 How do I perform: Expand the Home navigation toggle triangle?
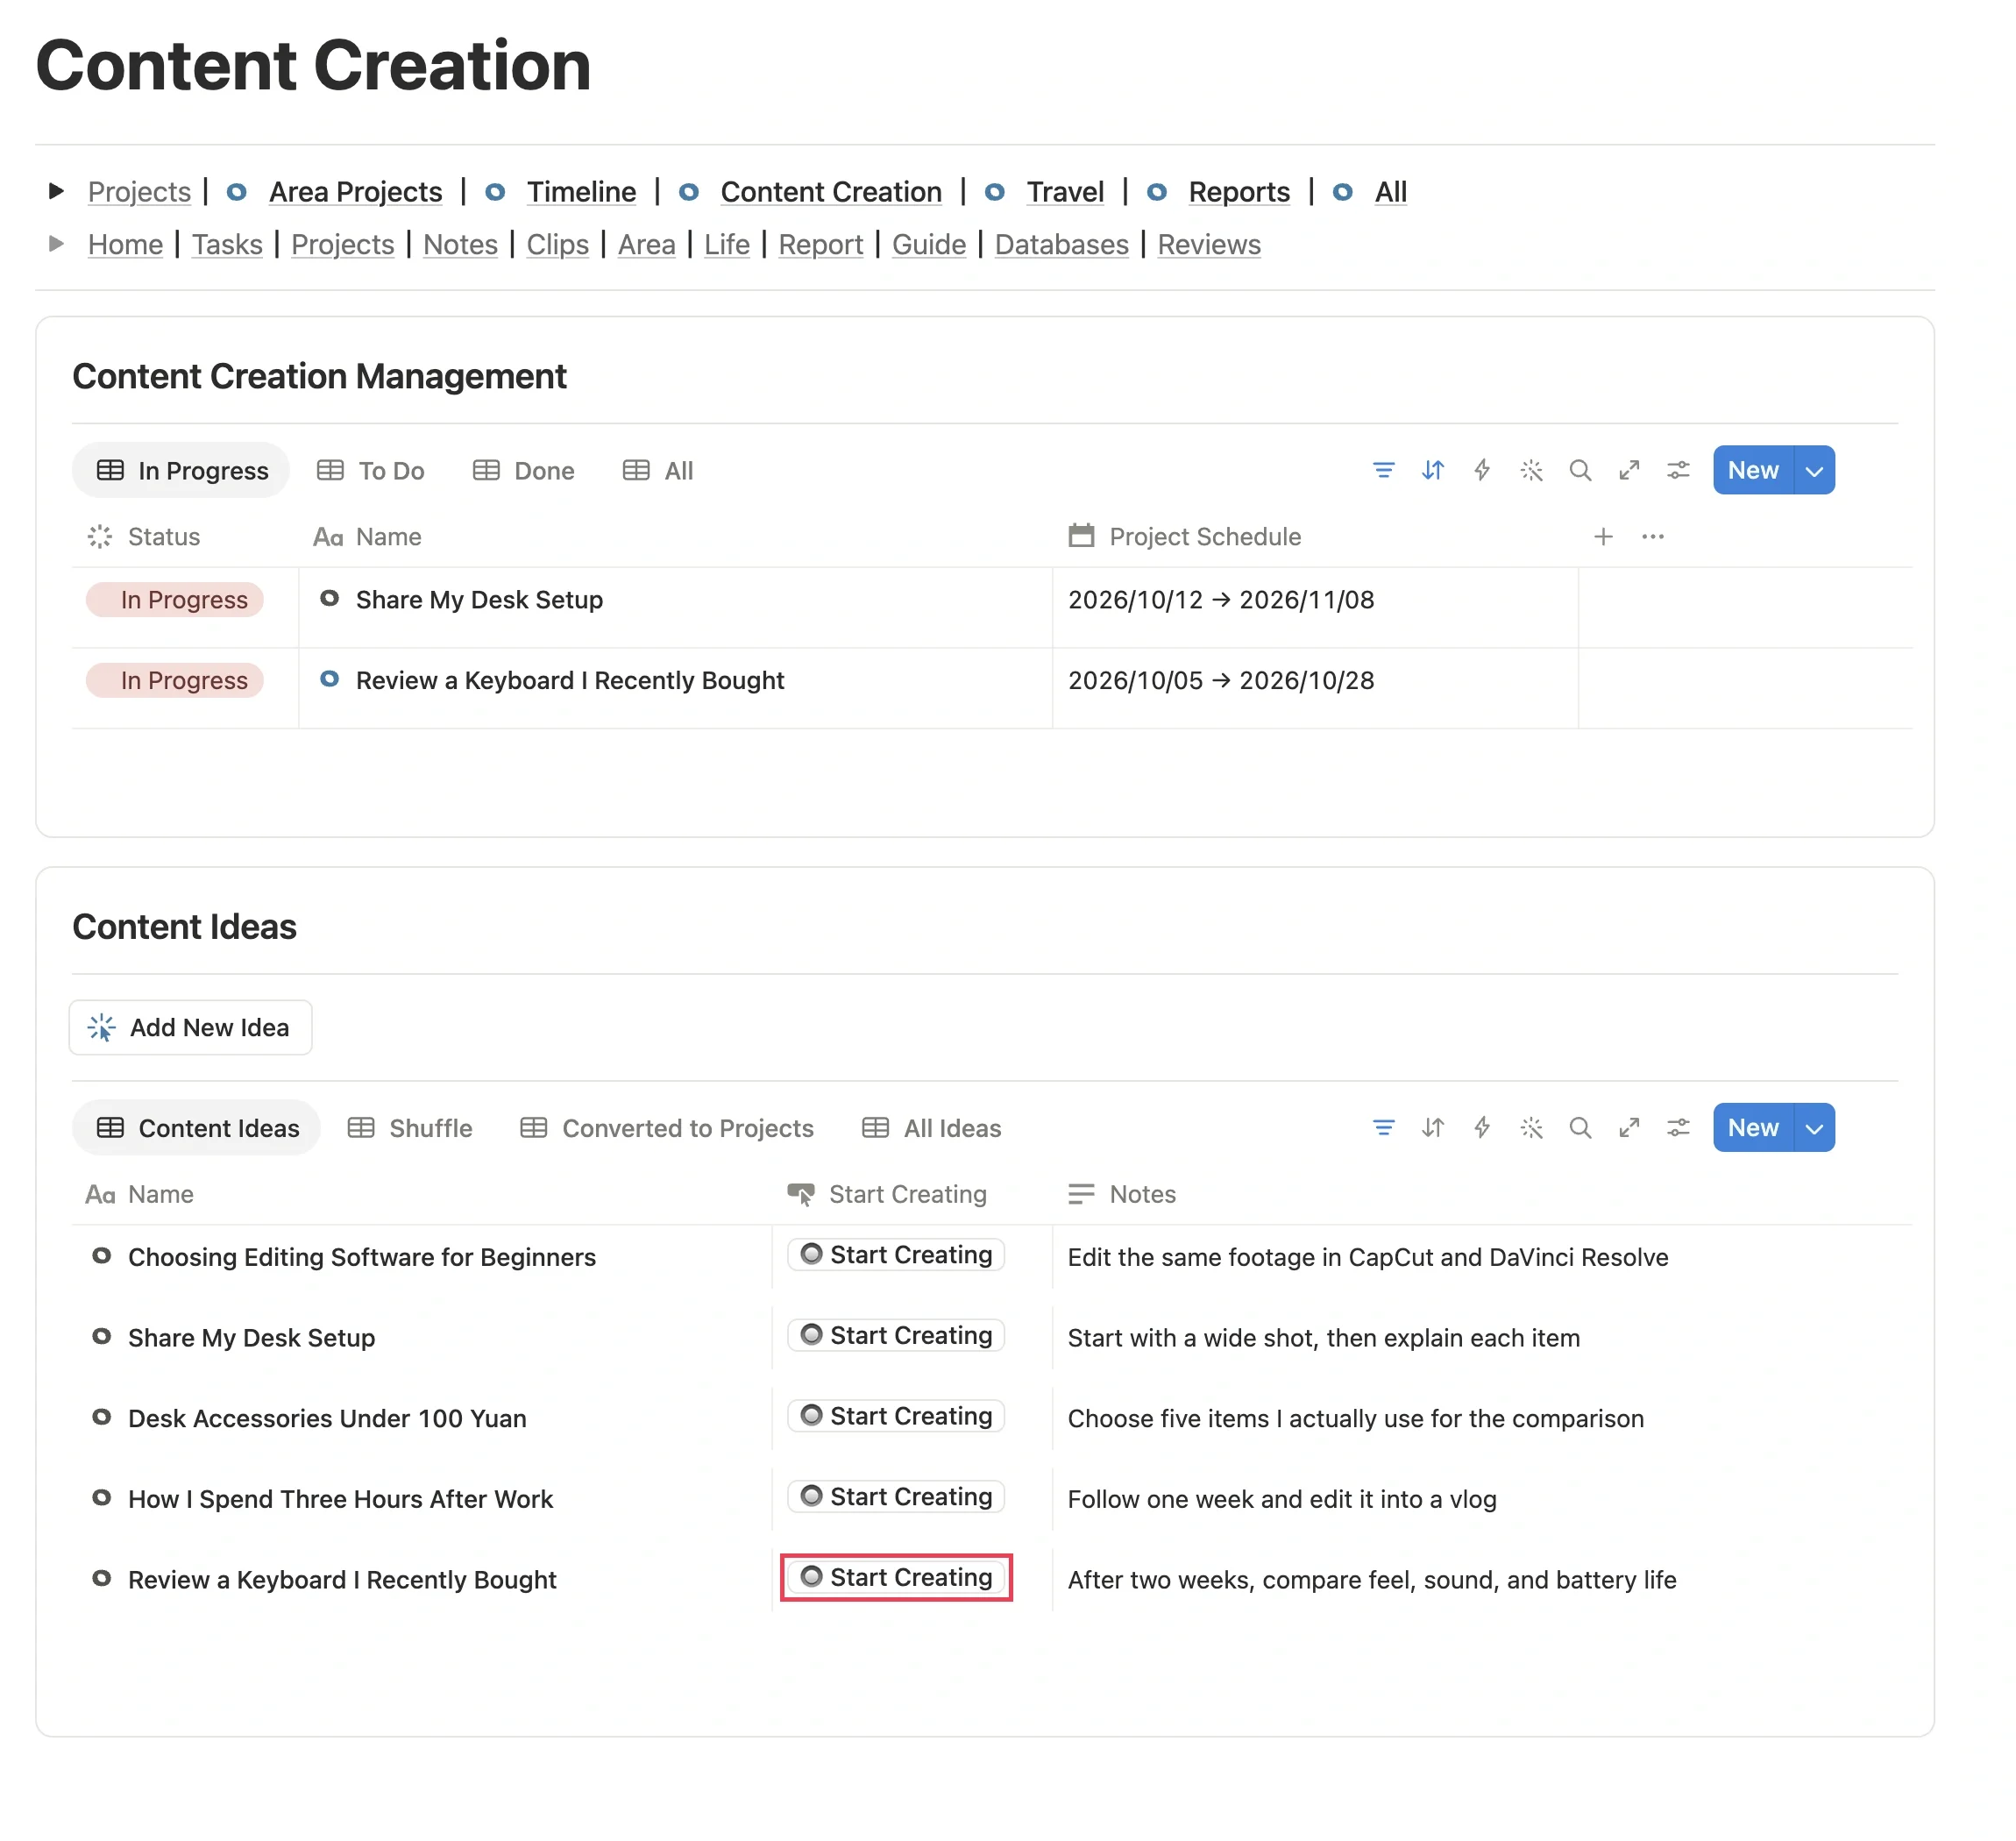(57, 244)
